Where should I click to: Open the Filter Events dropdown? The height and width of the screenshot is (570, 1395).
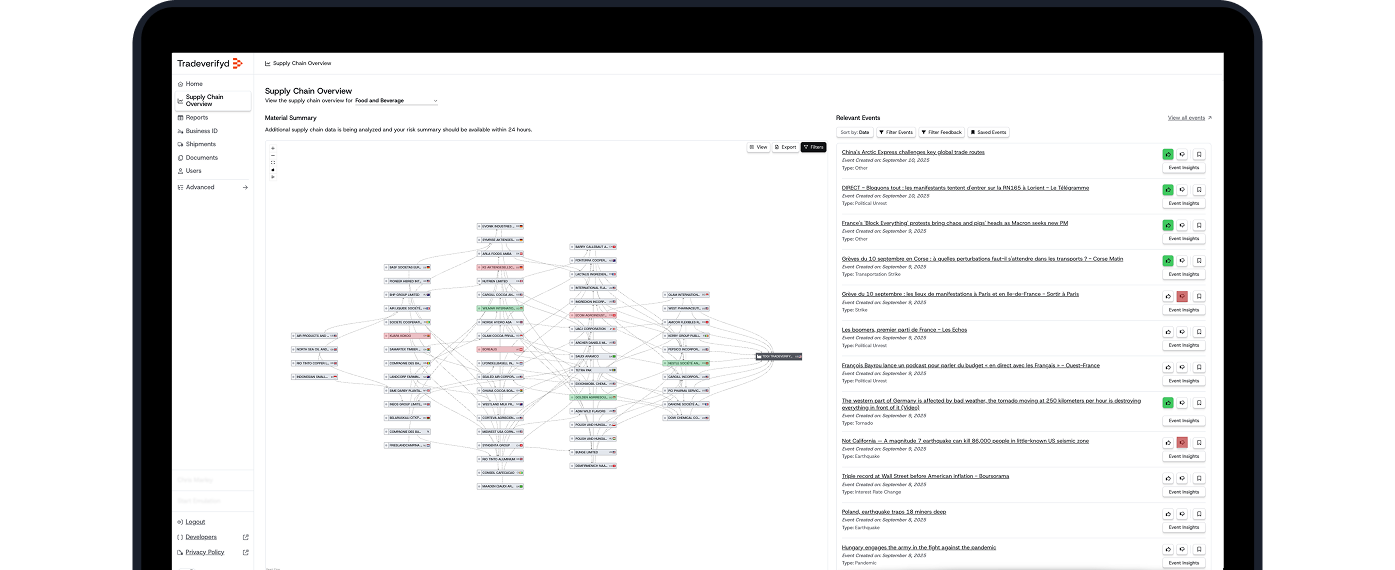pyautogui.click(x=896, y=132)
